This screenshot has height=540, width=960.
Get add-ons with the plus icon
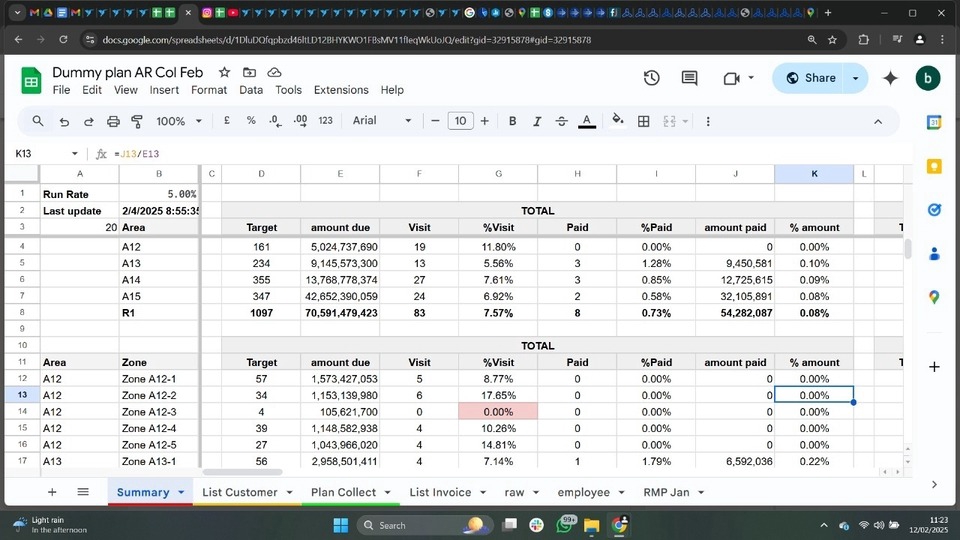pyautogui.click(x=934, y=367)
